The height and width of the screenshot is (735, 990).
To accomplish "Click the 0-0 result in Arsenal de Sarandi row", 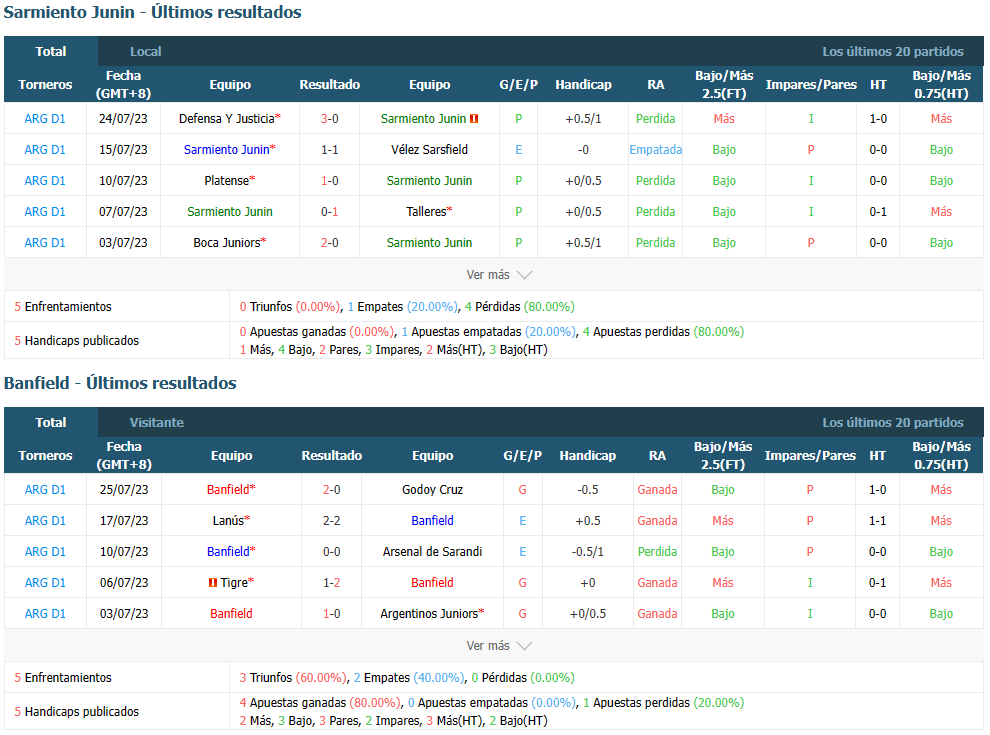I will click(331, 551).
